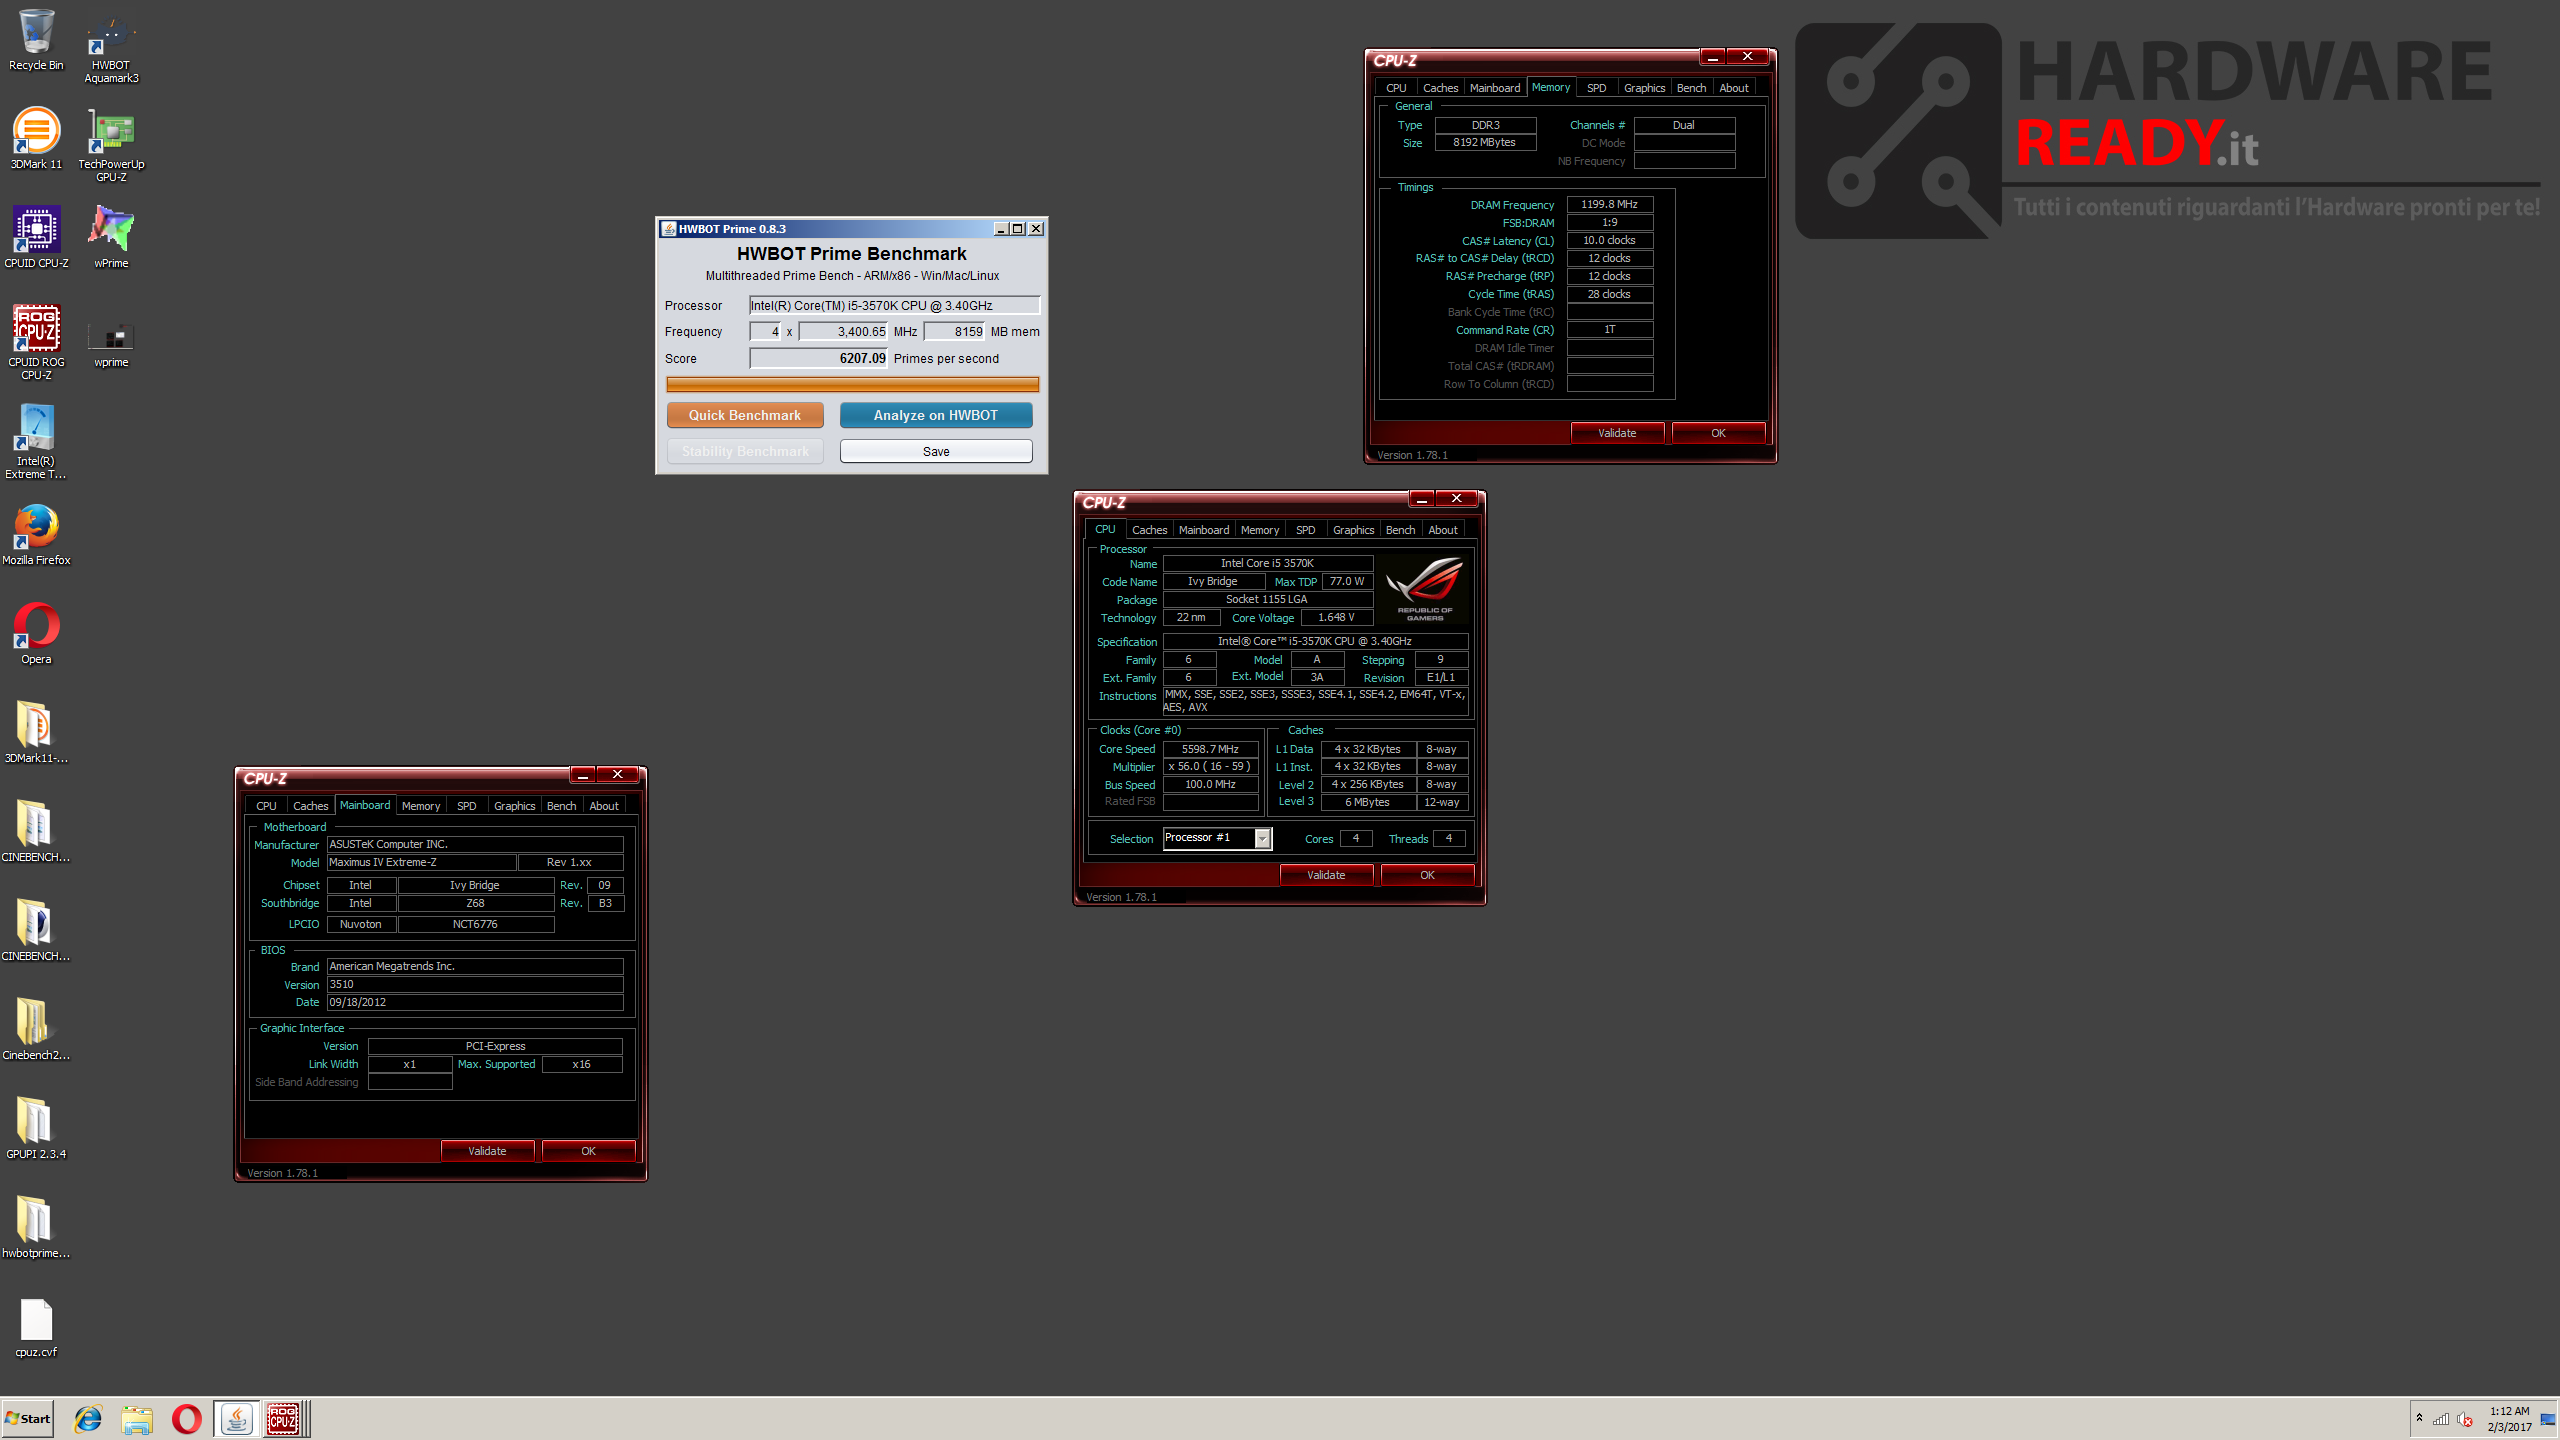Open Memory tab in Mainboard CPU-Z window
Image resolution: width=2560 pixels, height=1440 pixels.
[x=421, y=806]
